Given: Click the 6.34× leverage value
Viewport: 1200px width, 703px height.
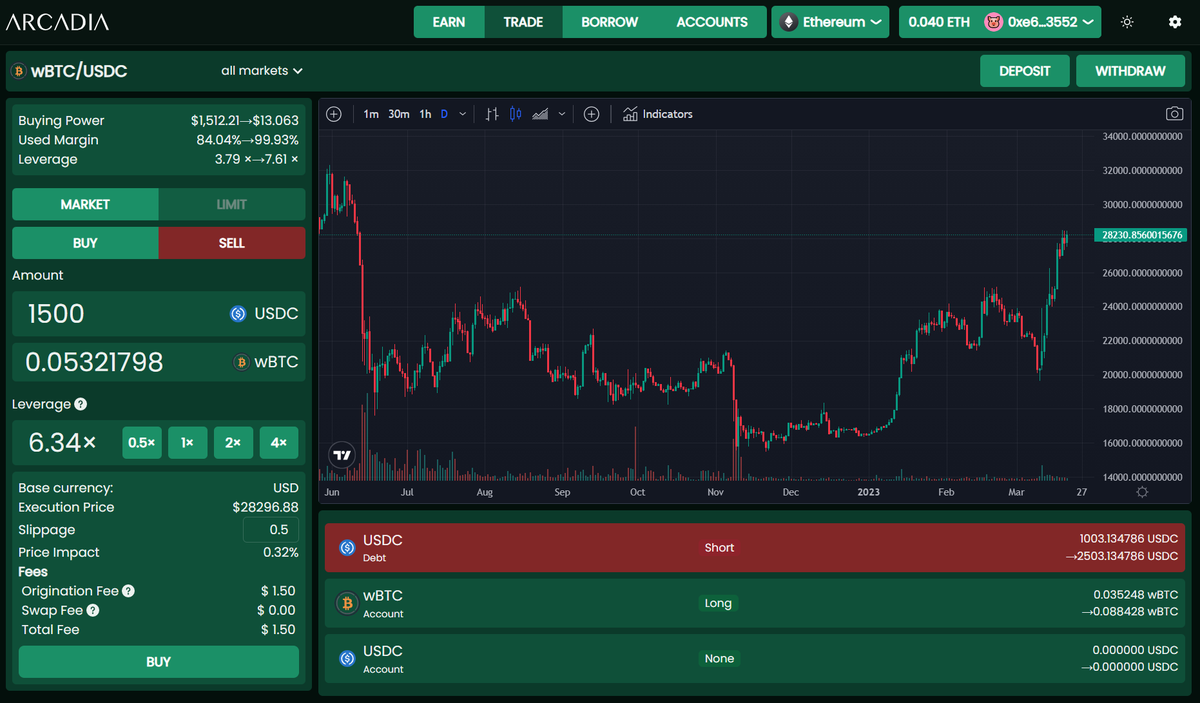Looking at the screenshot, I should pos(61,442).
